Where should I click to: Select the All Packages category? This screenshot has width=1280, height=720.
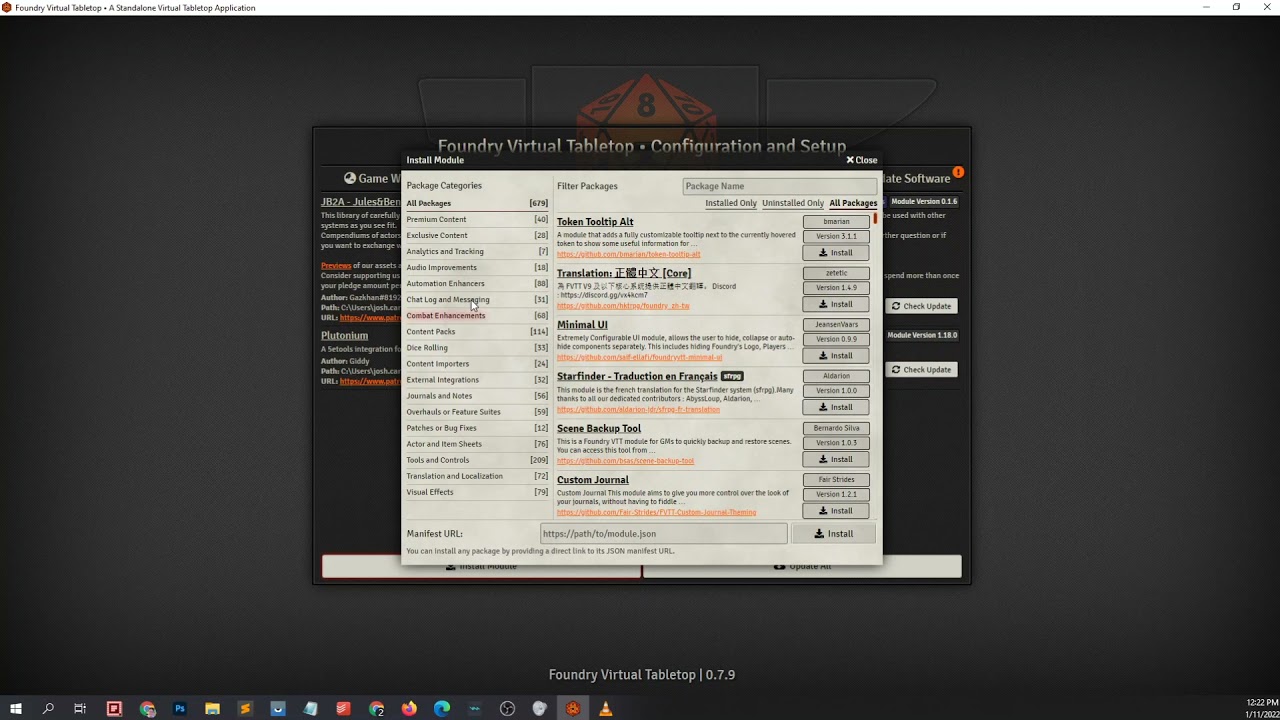click(x=477, y=203)
